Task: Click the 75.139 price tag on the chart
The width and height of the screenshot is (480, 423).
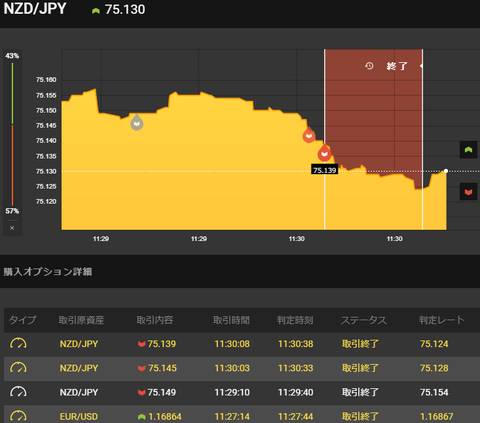Action: pyautogui.click(x=324, y=170)
